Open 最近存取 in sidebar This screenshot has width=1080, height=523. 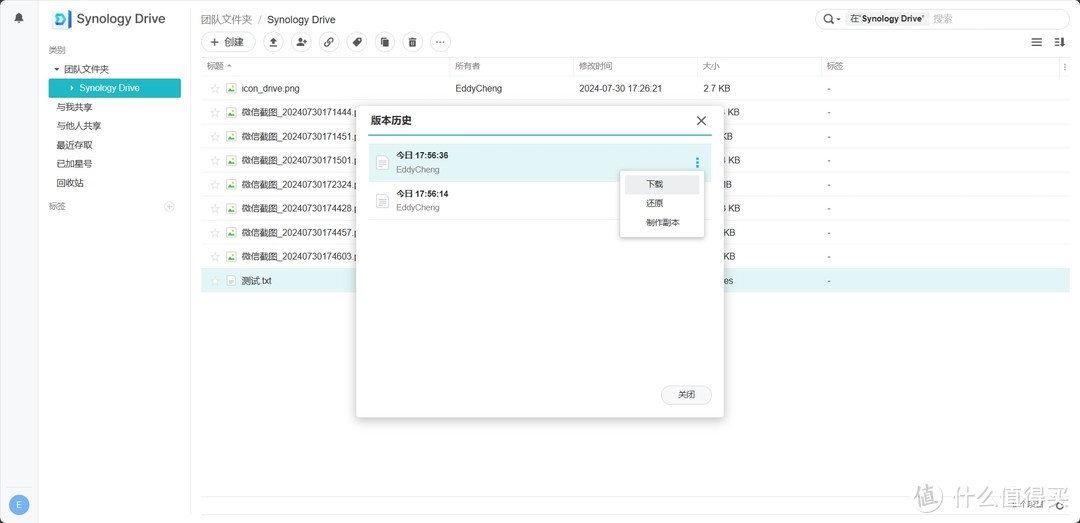74,145
